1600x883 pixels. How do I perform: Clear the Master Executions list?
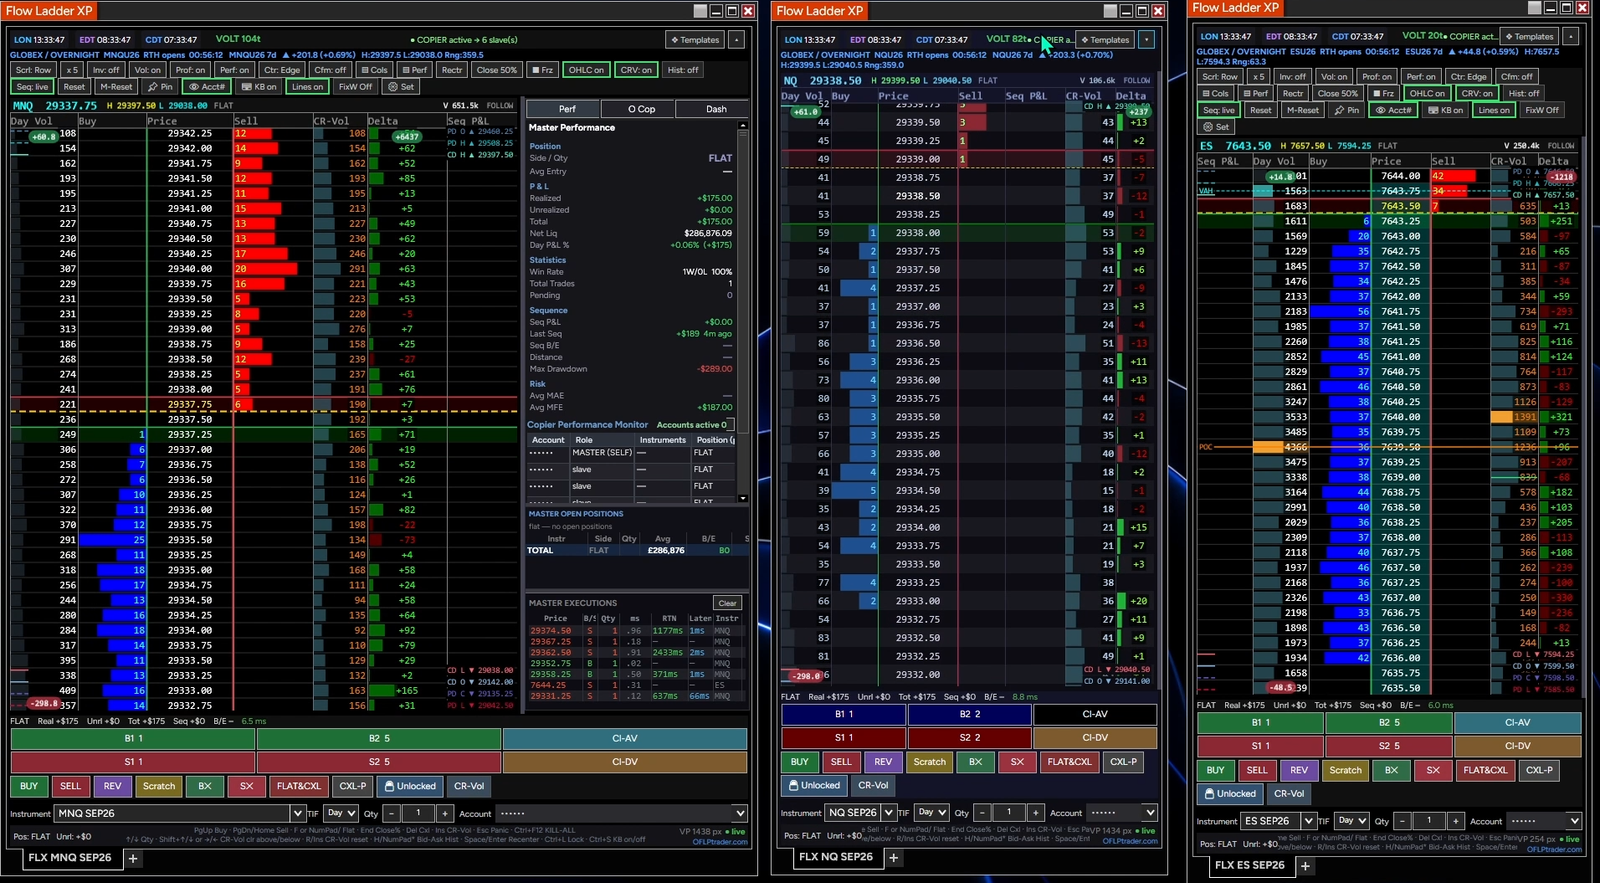tap(727, 603)
